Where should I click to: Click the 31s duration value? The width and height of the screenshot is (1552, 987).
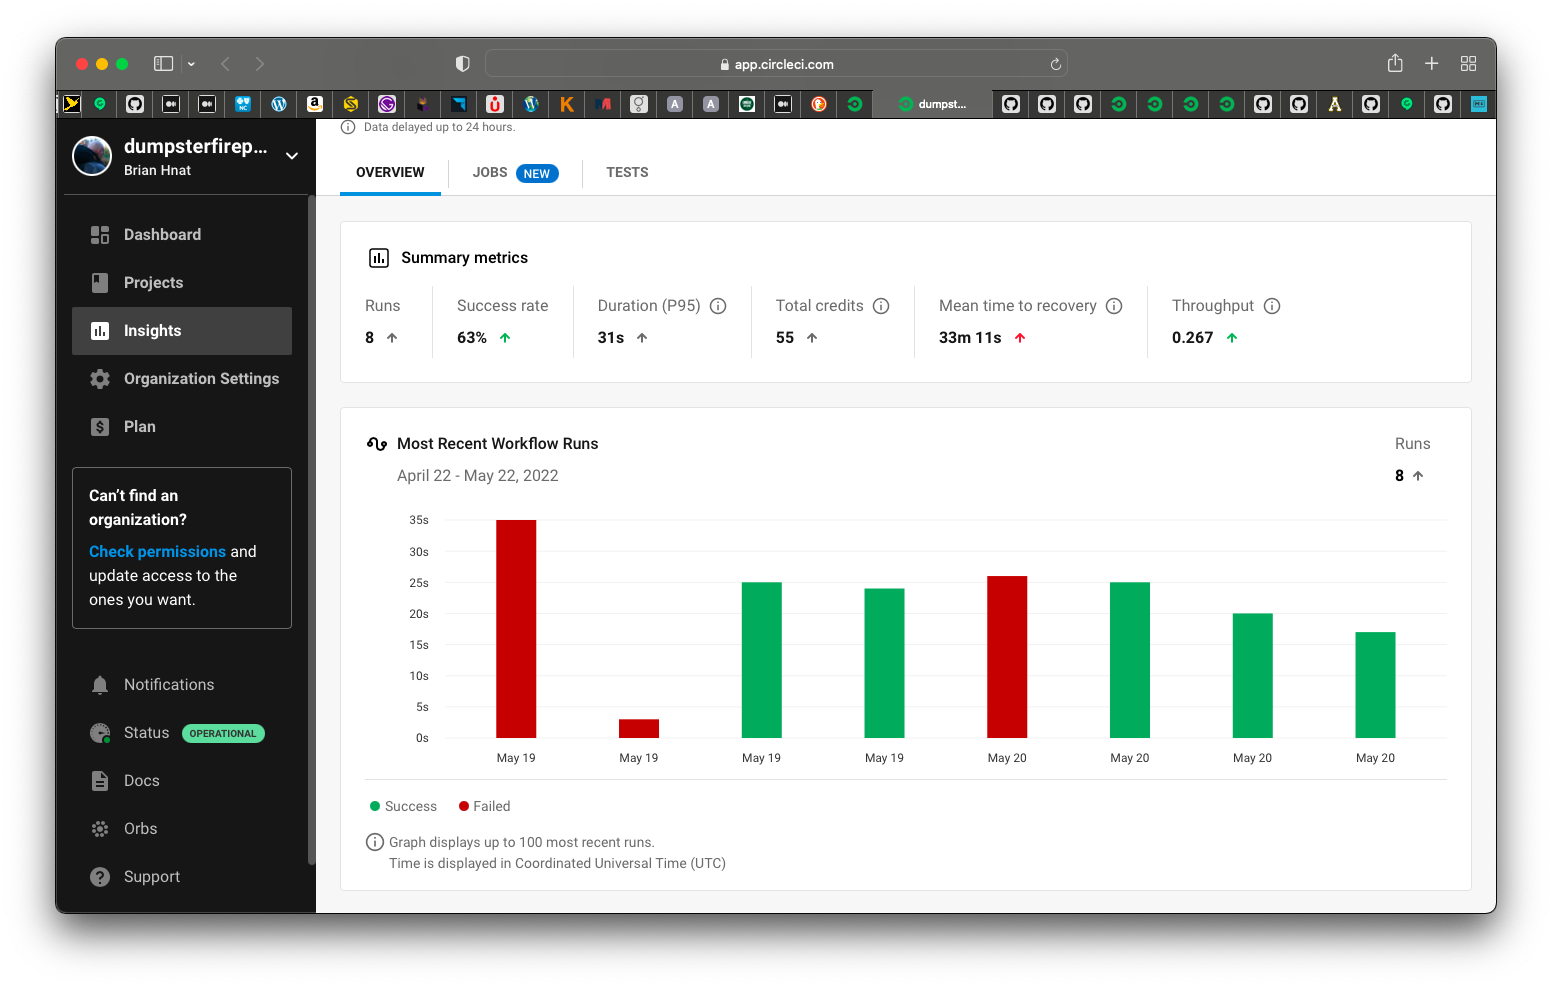pyautogui.click(x=611, y=338)
